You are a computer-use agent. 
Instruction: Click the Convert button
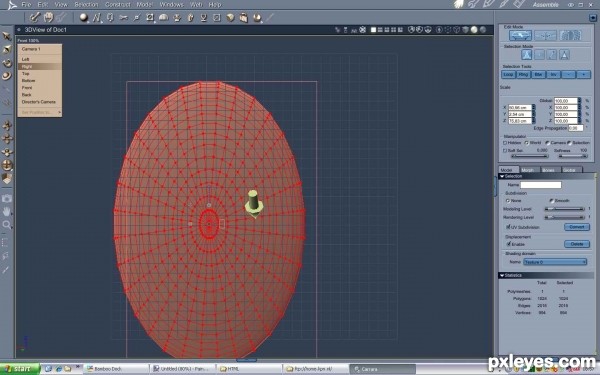pyautogui.click(x=577, y=227)
